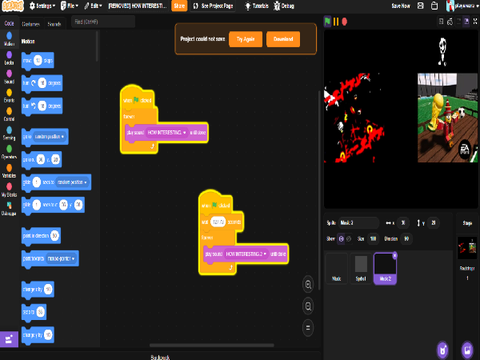Open the go to random position dropdown
The width and height of the screenshot is (480, 360).
(49, 137)
